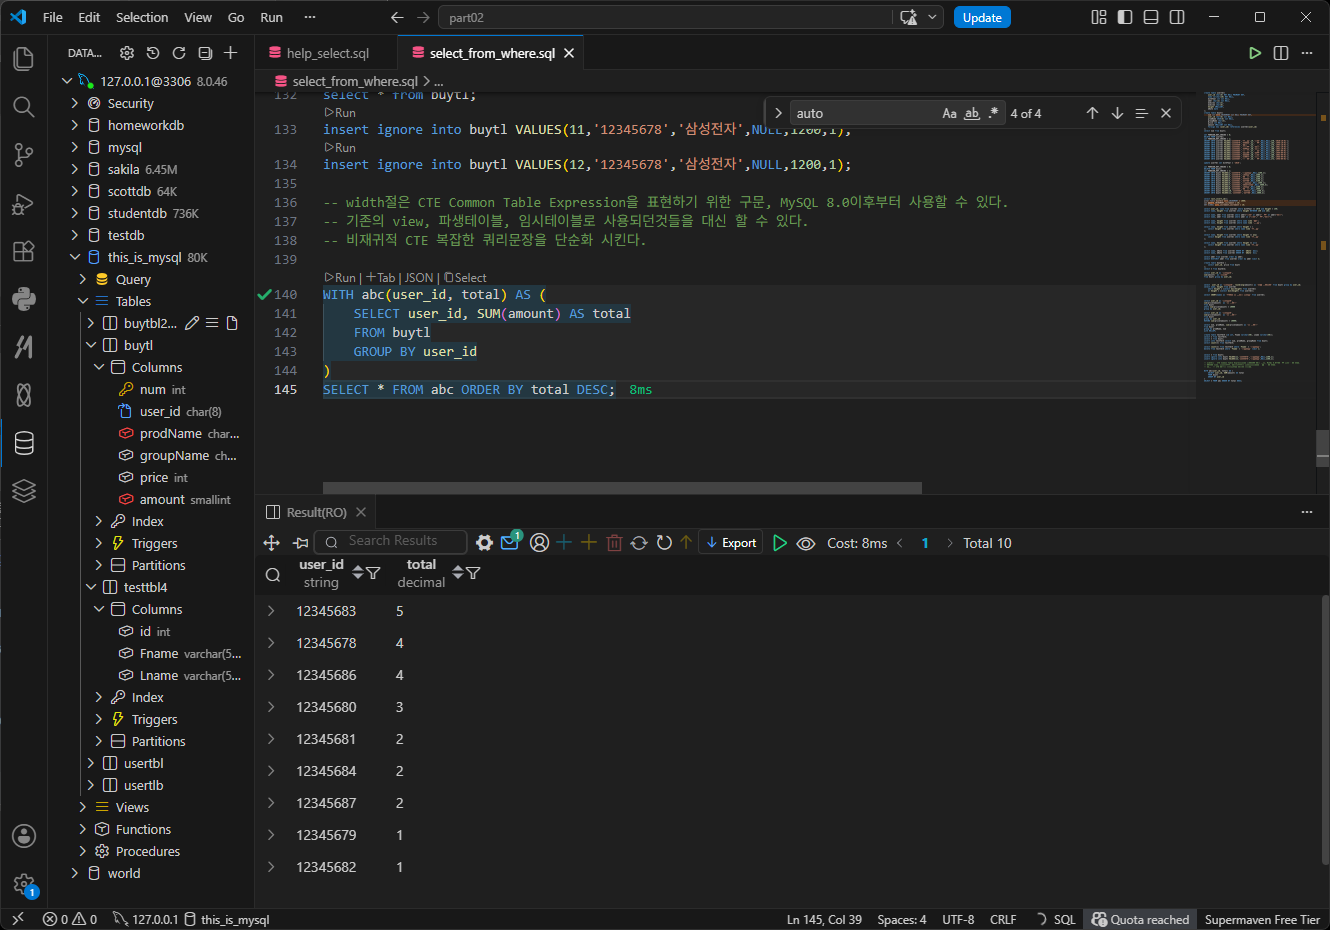The height and width of the screenshot is (930, 1330).
Task: Click JSON code lens above WITH statement
Action: (x=419, y=278)
